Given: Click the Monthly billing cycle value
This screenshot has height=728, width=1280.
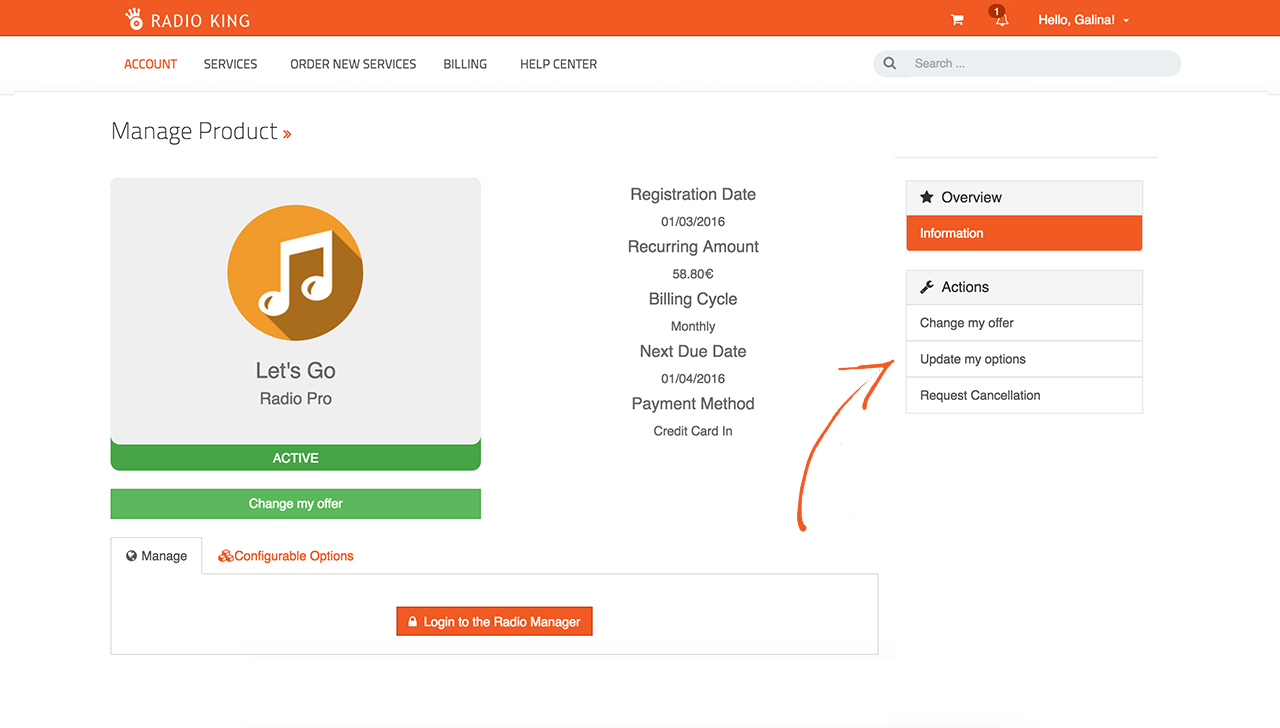Looking at the screenshot, I should [x=693, y=326].
